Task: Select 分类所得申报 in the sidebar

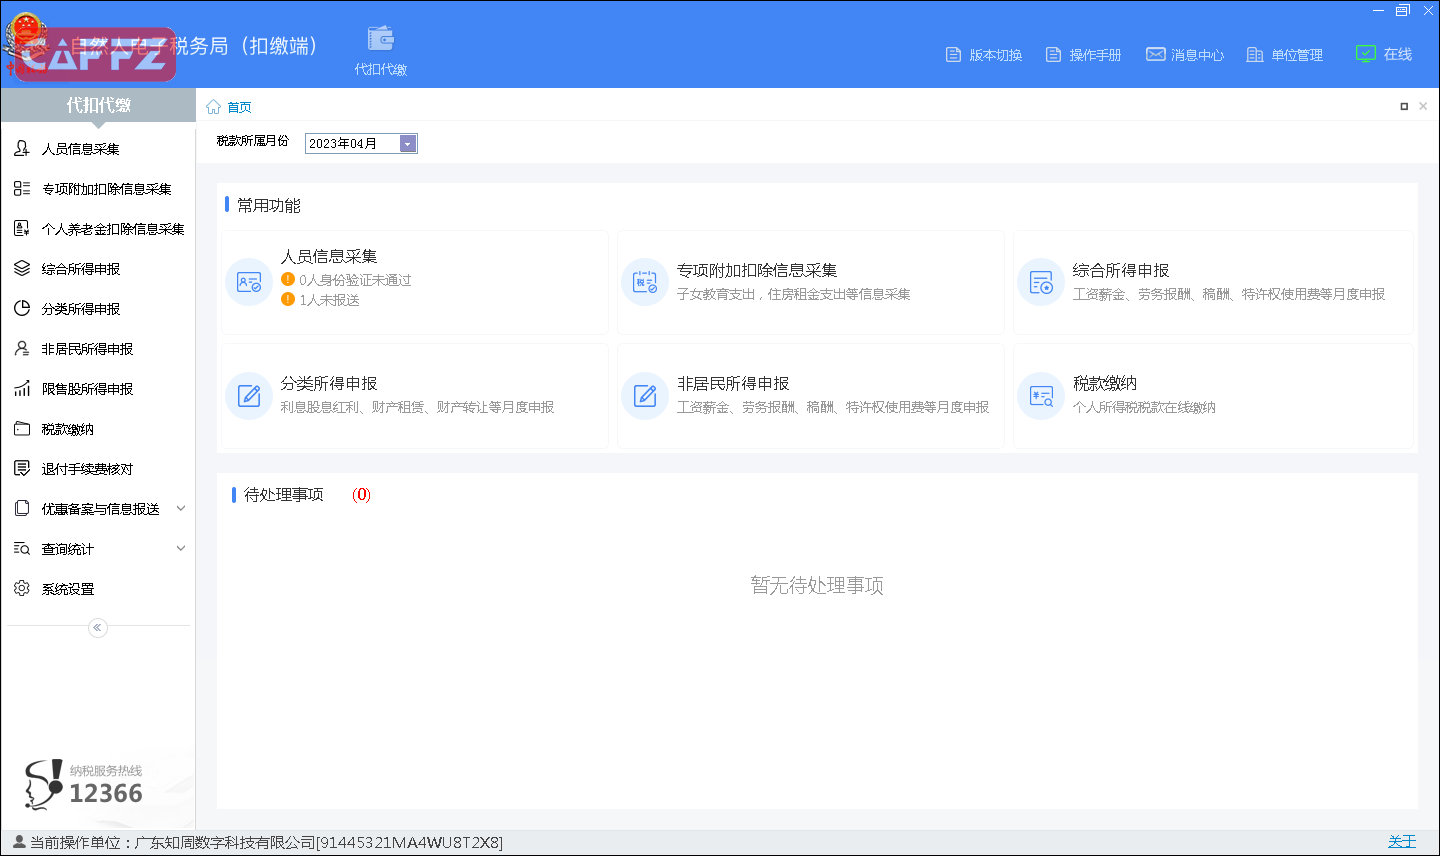Action: click(80, 309)
